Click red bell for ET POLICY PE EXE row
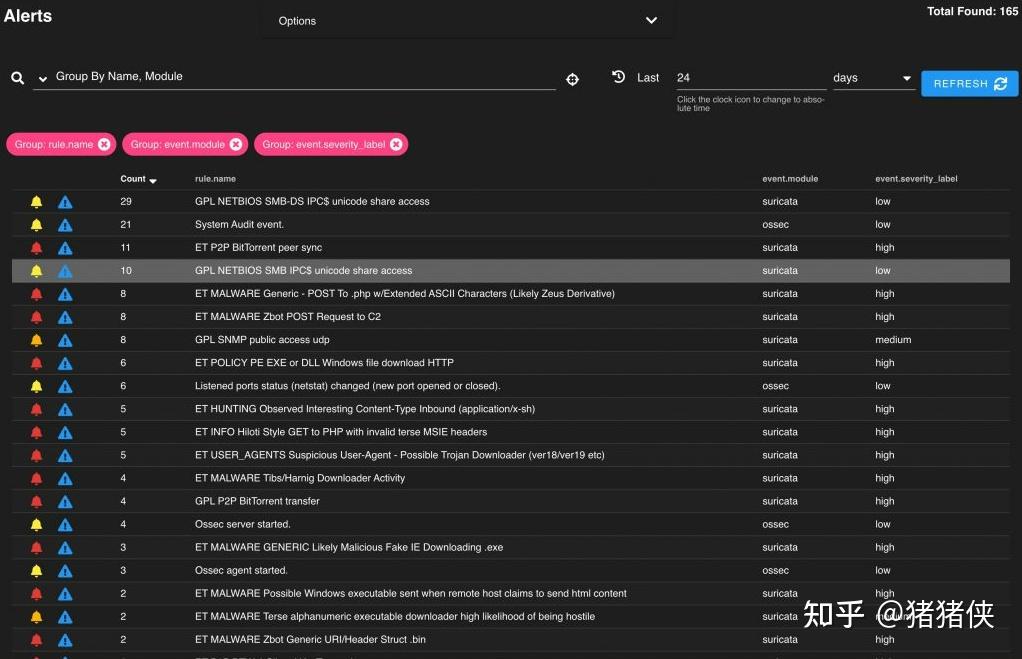Image resolution: width=1022 pixels, height=659 pixels. [x=36, y=363]
